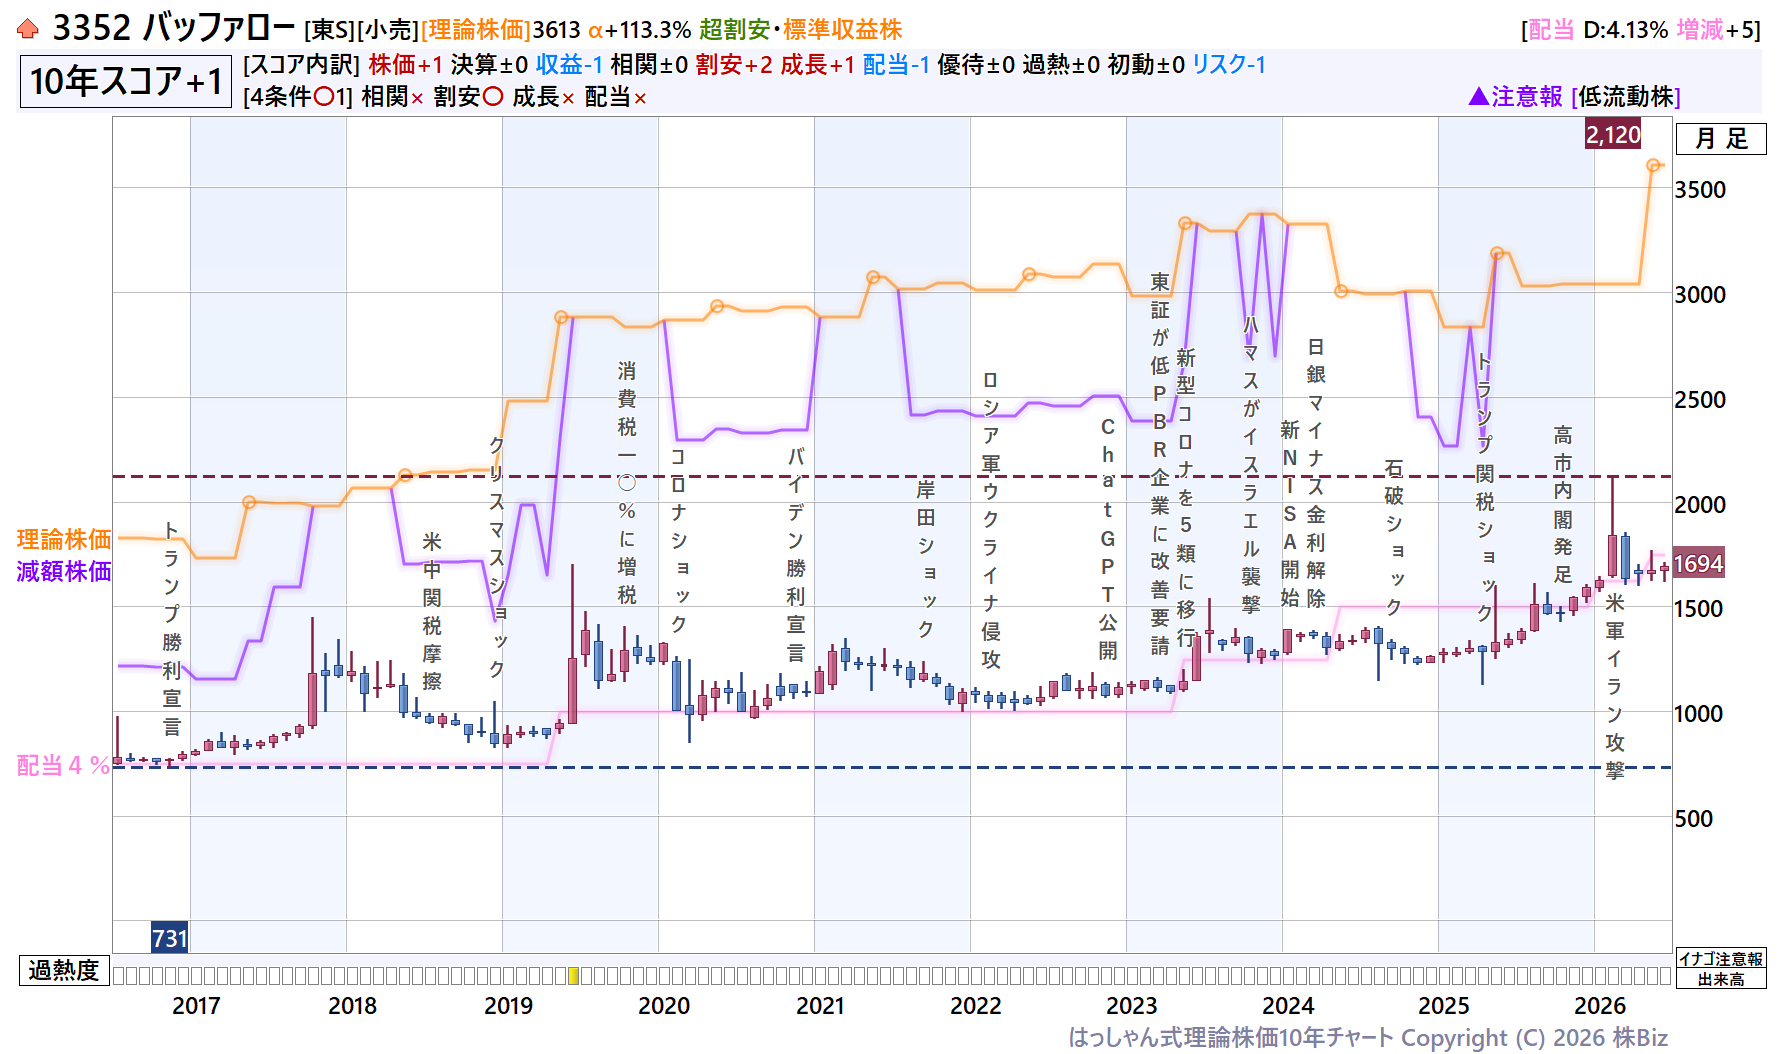
Task: Click the ロシア軍ウクライナ侵攻 event annotation
Action: point(990,520)
